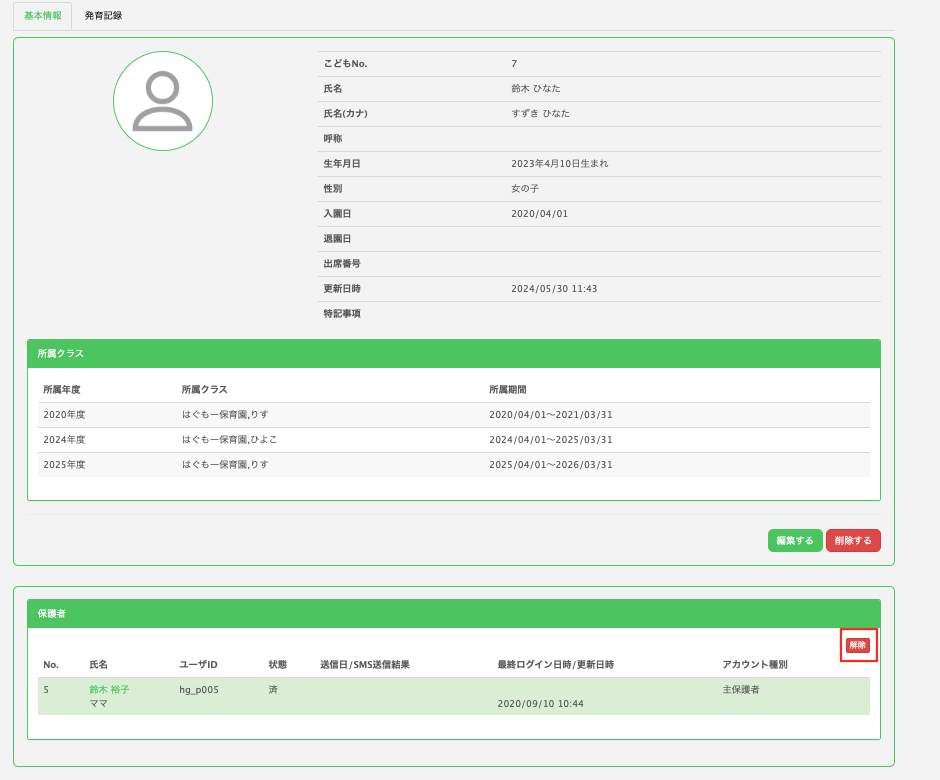Click the 最終ログイン日時/更新日時 column header

coord(556,664)
